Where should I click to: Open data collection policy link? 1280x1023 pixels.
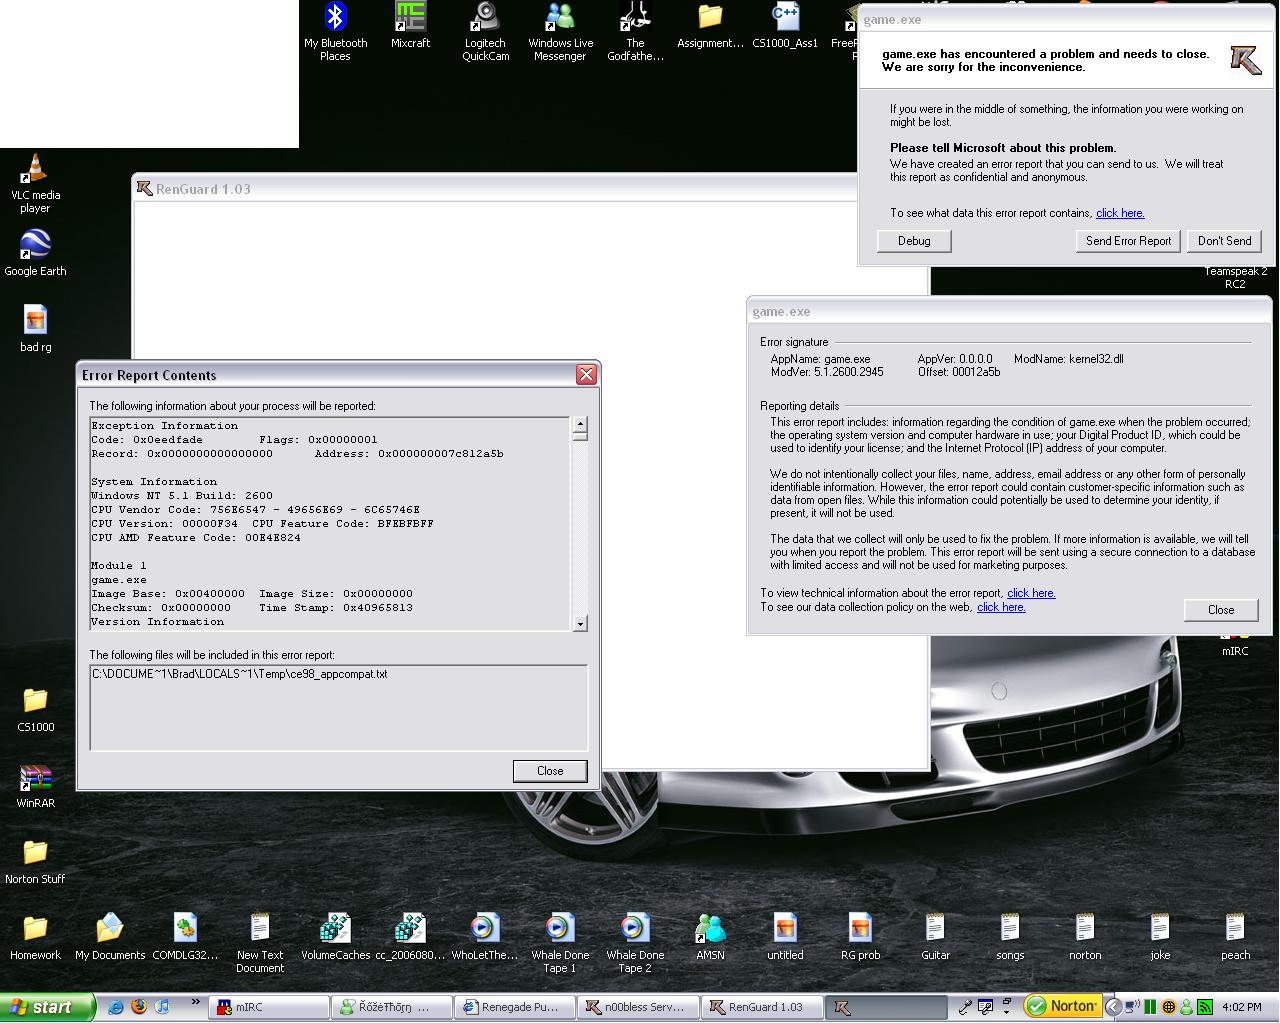pos(1001,607)
